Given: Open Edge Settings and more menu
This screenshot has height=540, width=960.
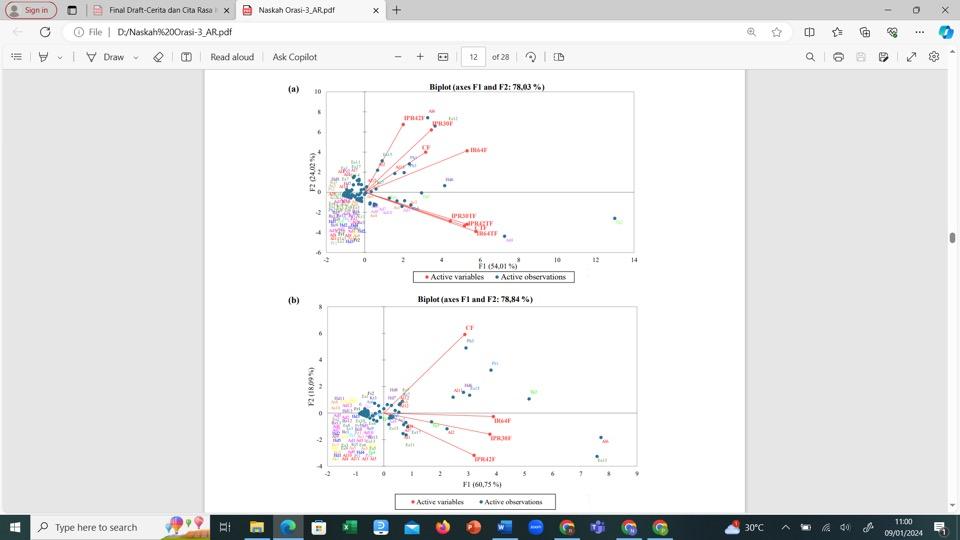Looking at the screenshot, I should tap(920, 32).
